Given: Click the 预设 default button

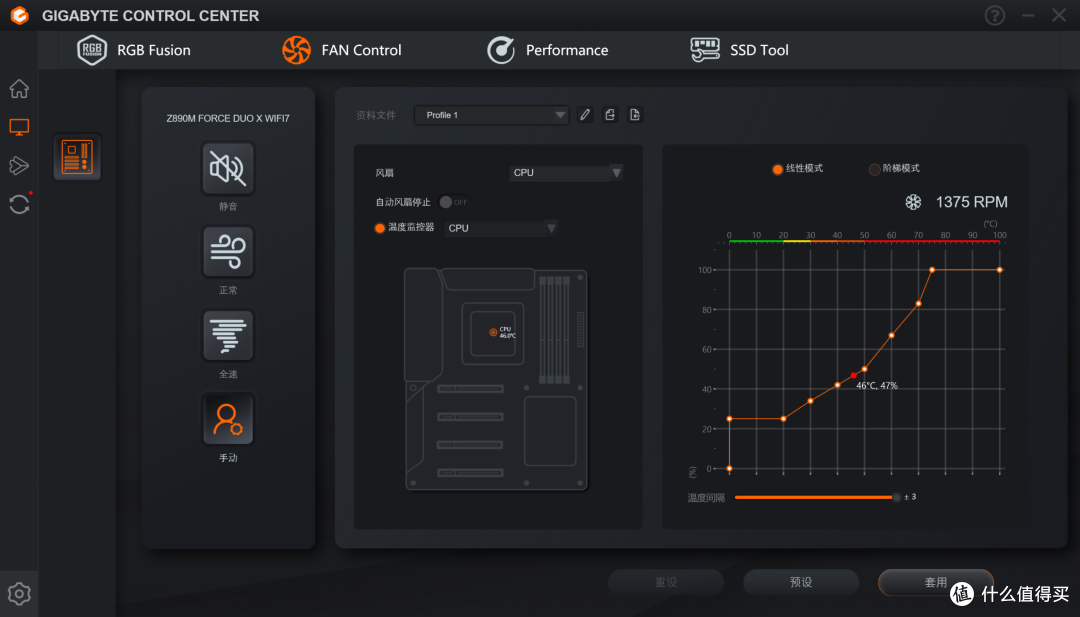Looking at the screenshot, I should [801, 583].
